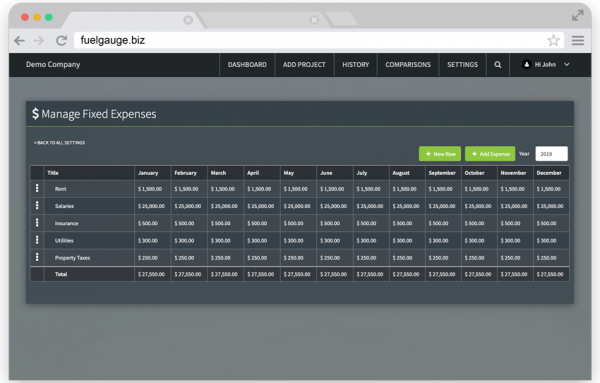600x383 pixels.
Task: Select Property Taxes' July $250.00 cell
Action: 371,258
